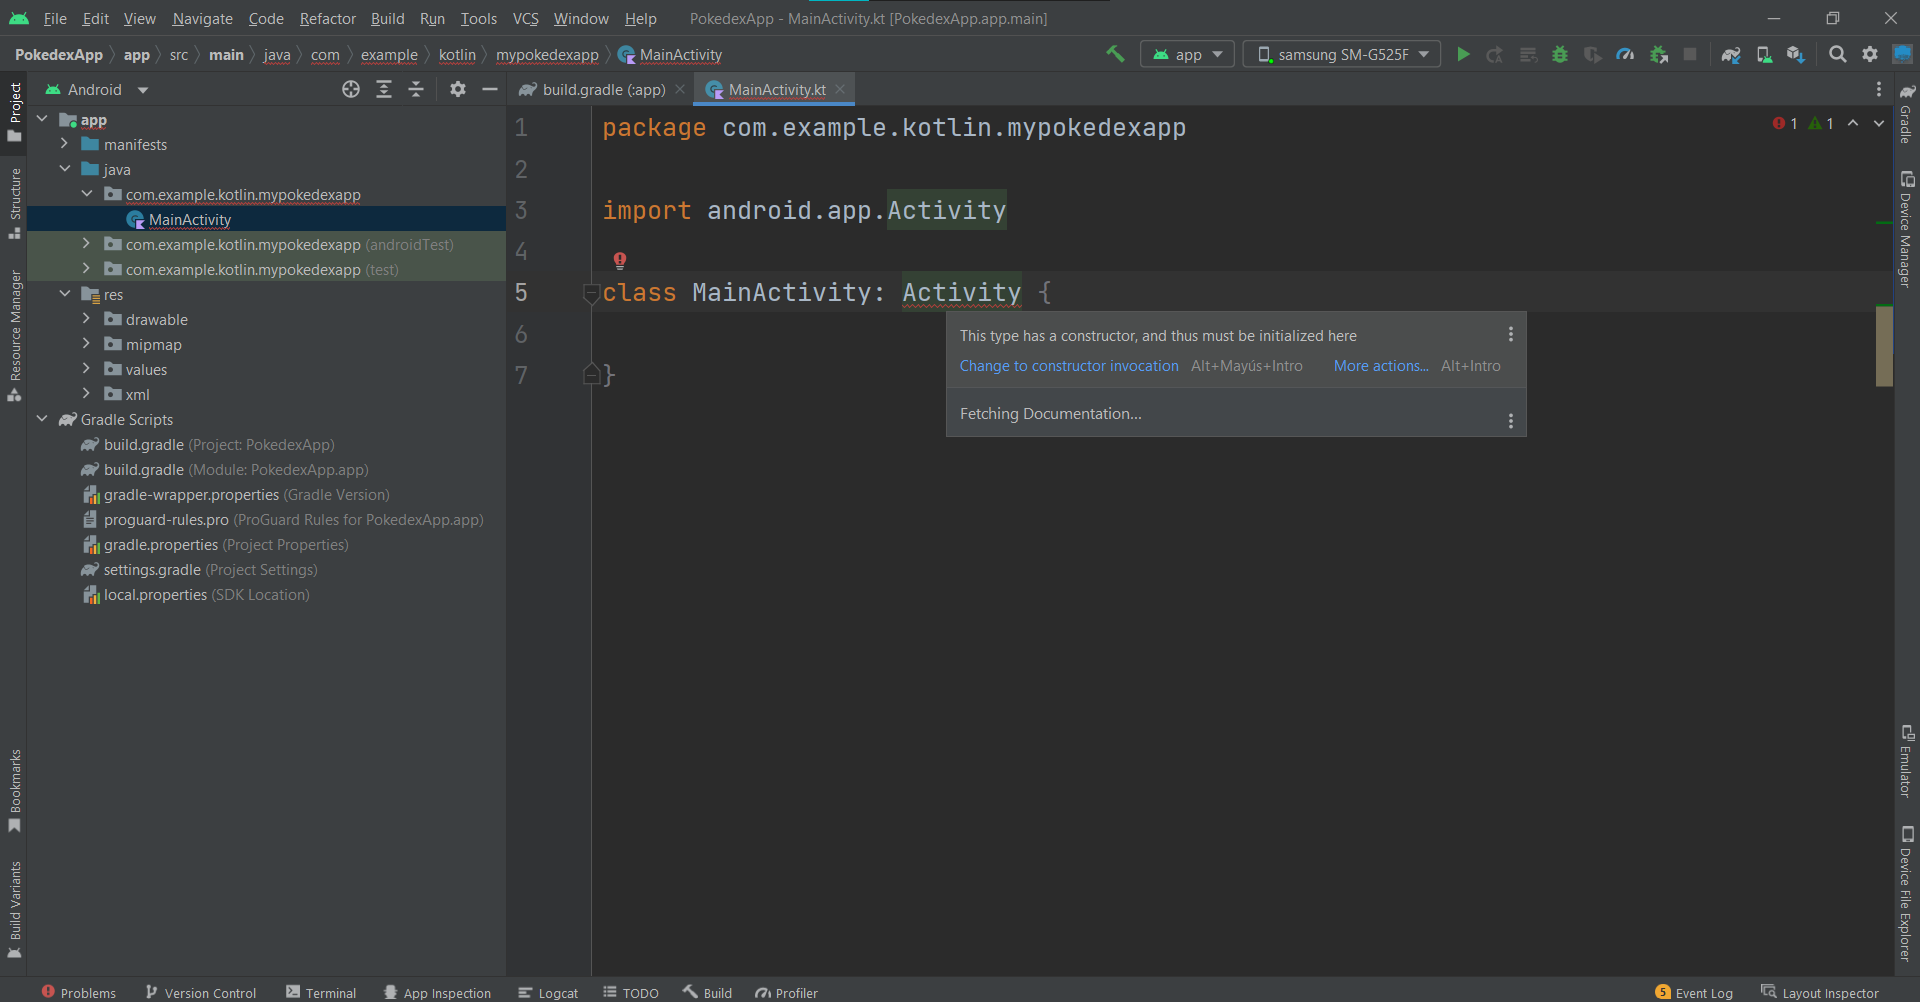Collapse the Gradle Scripts node
Screen dimensions: 1920x1002
(42, 419)
